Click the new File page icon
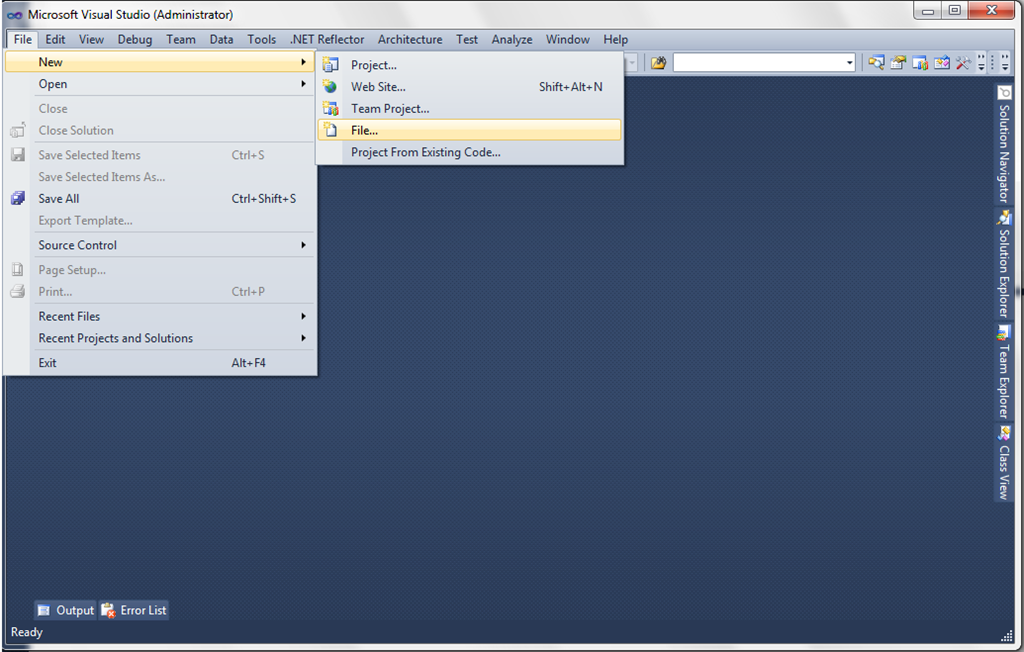 [x=331, y=130]
